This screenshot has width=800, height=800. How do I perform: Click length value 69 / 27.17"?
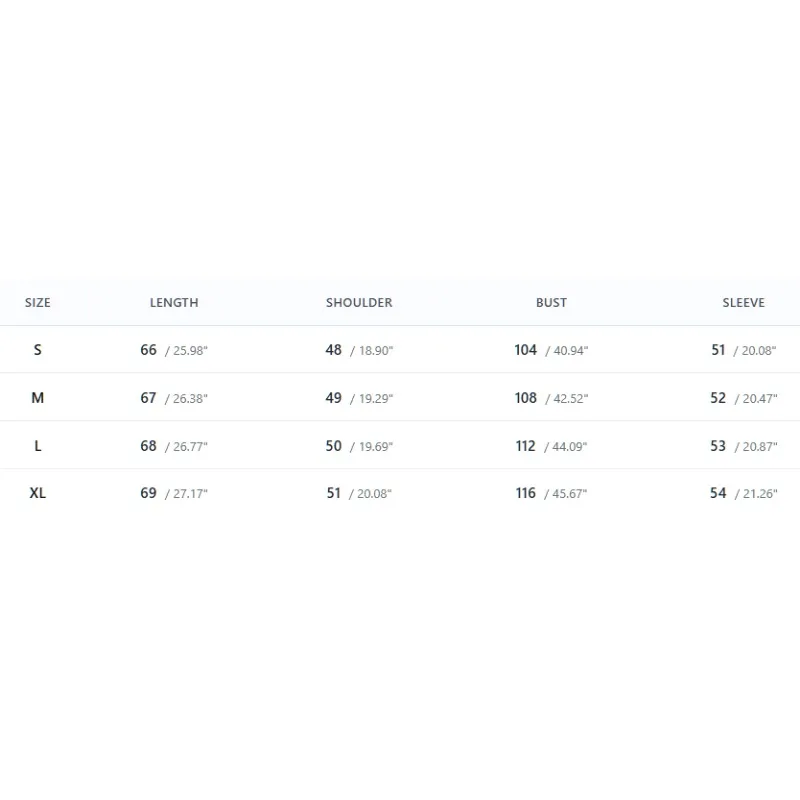coord(174,493)
